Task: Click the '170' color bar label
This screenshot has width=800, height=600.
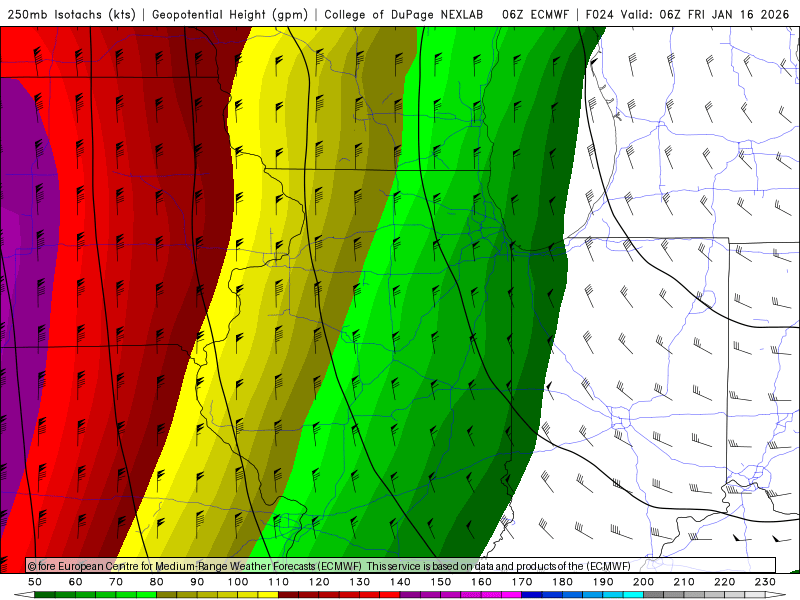Action: point(522,582)
